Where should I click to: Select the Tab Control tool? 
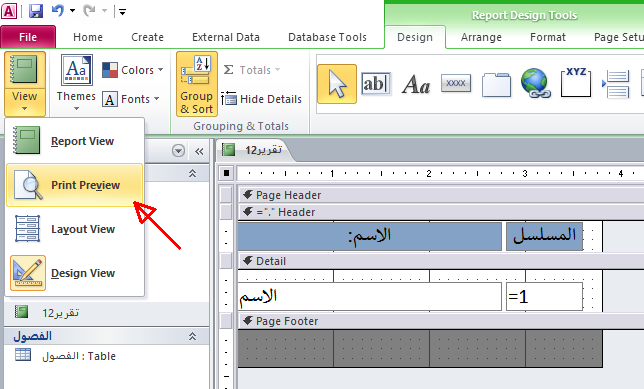[x=496, y=84]
